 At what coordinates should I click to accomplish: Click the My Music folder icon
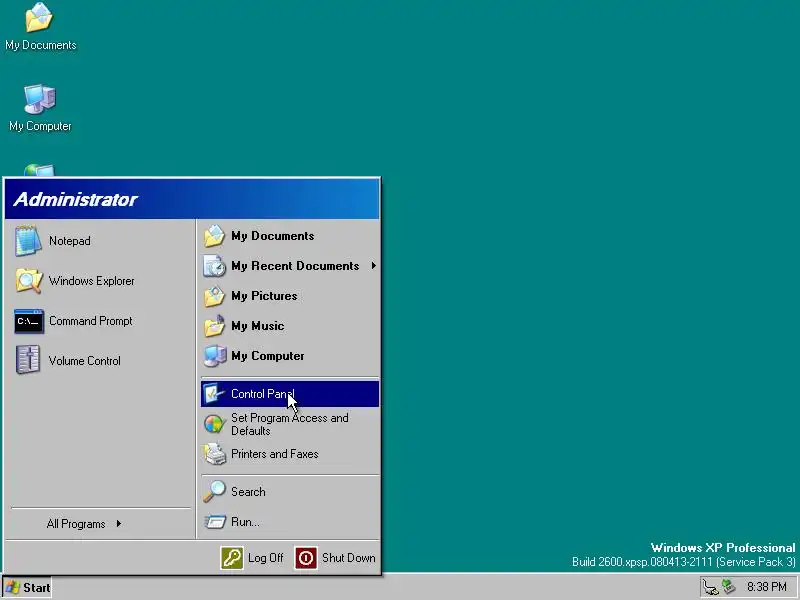[214, 326]
